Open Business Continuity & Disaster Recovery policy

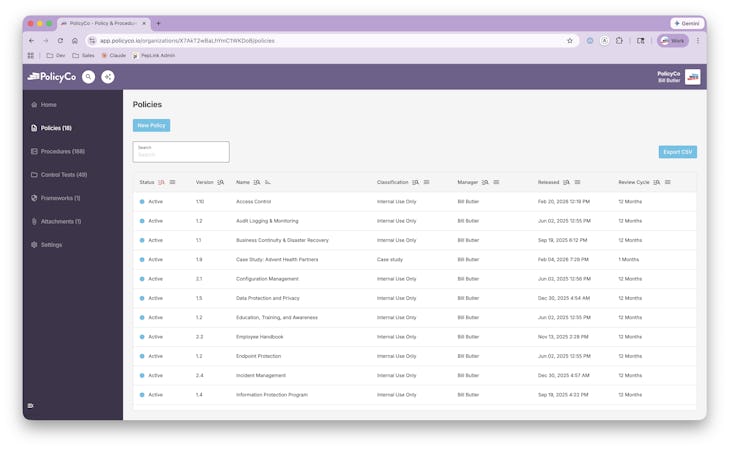pyautogui.click(x=282, y=240)
